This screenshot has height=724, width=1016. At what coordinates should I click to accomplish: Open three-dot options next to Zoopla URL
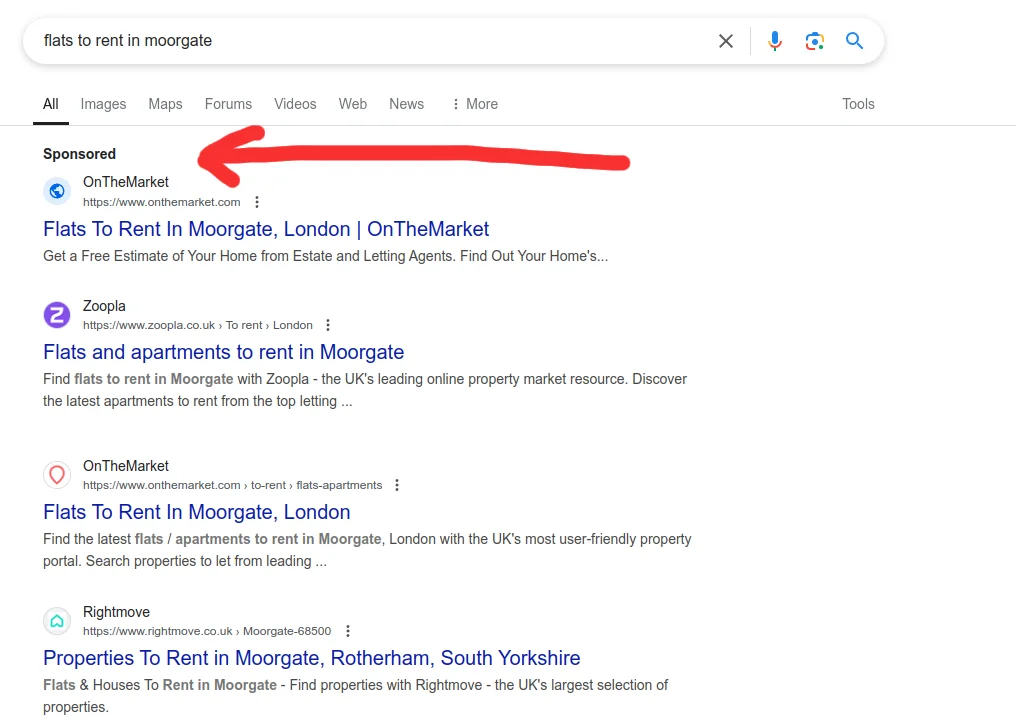328,325
